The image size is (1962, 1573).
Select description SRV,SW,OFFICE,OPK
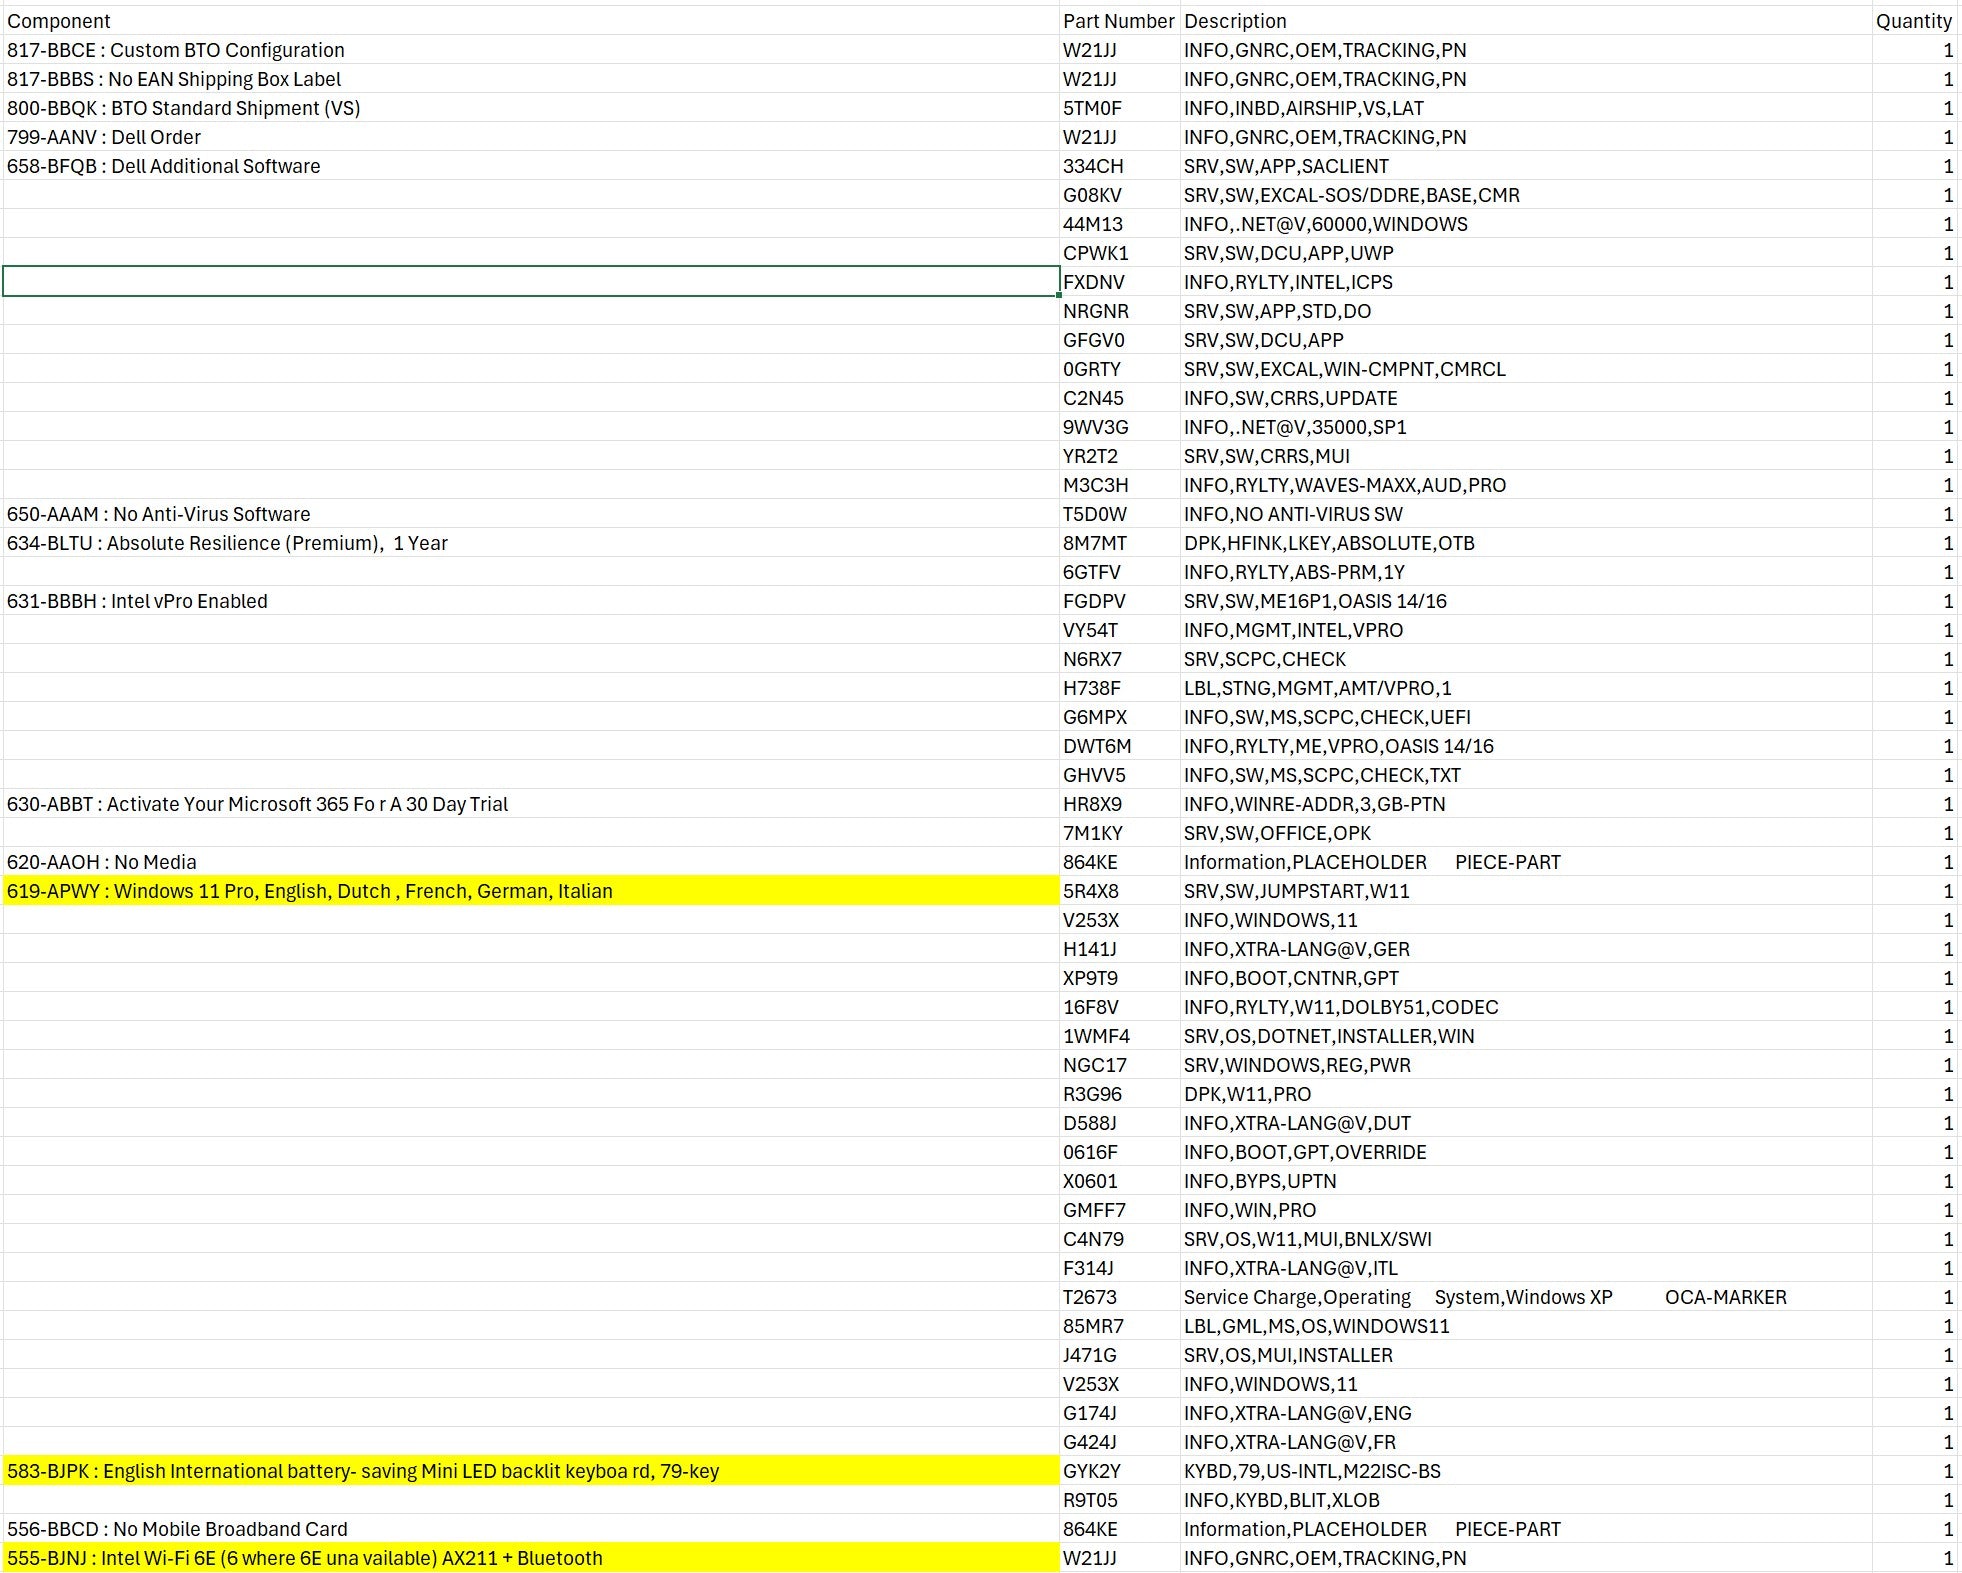pyautogui.click(x=1526, y=833)
